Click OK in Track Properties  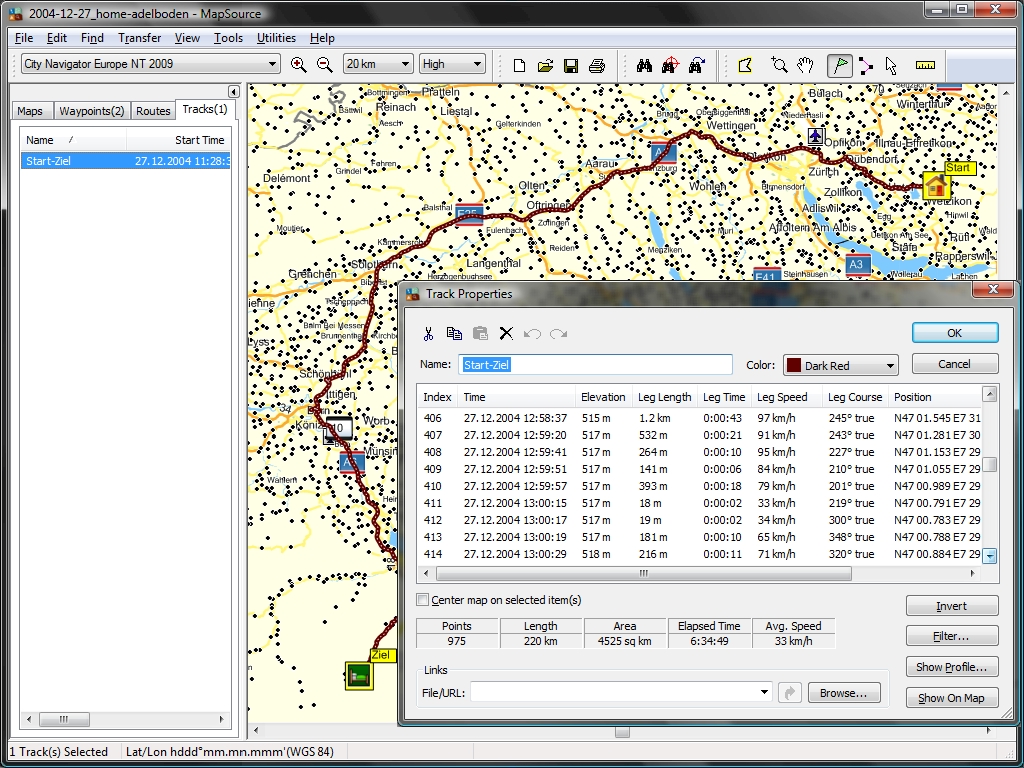(x=955, y=332)
